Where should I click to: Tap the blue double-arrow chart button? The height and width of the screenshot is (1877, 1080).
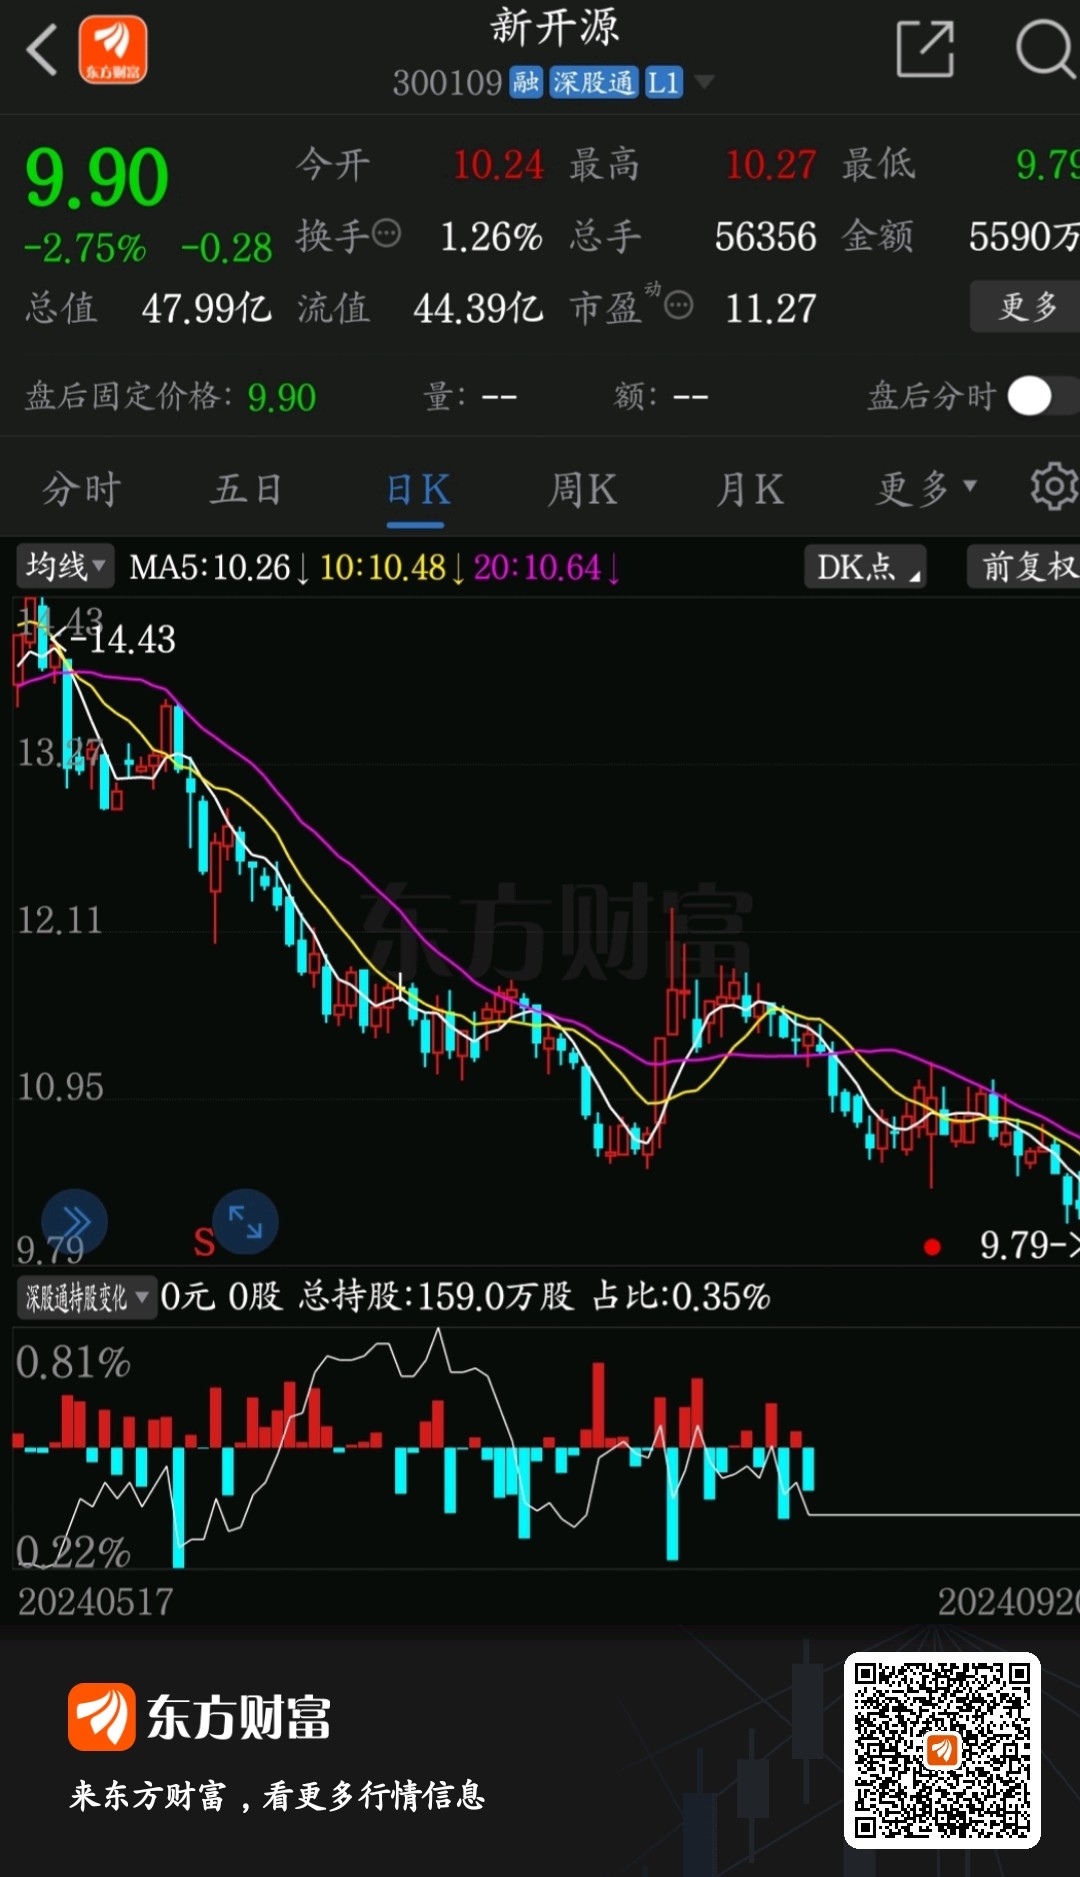pyautogui.click(x=74, y=1222)
